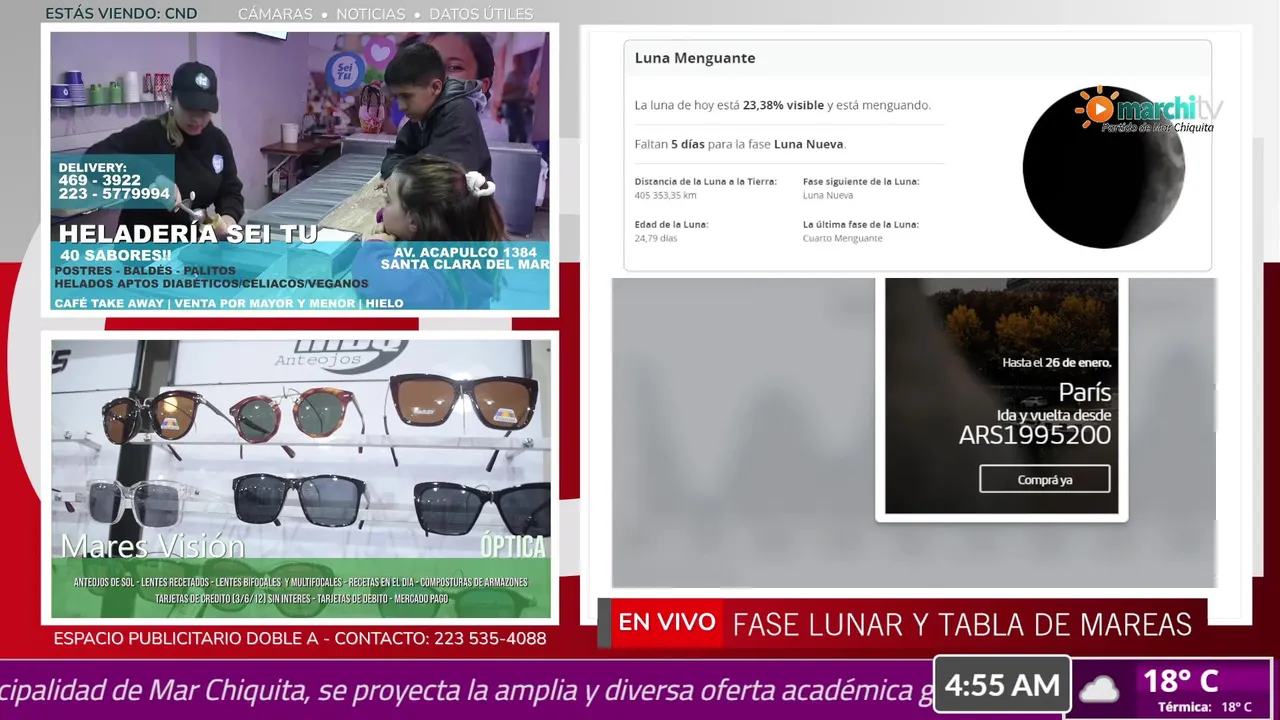Click the 'Faltan 5 días' Luna Nueva text
Viewport: 1280px width, 720px height.
740,144
